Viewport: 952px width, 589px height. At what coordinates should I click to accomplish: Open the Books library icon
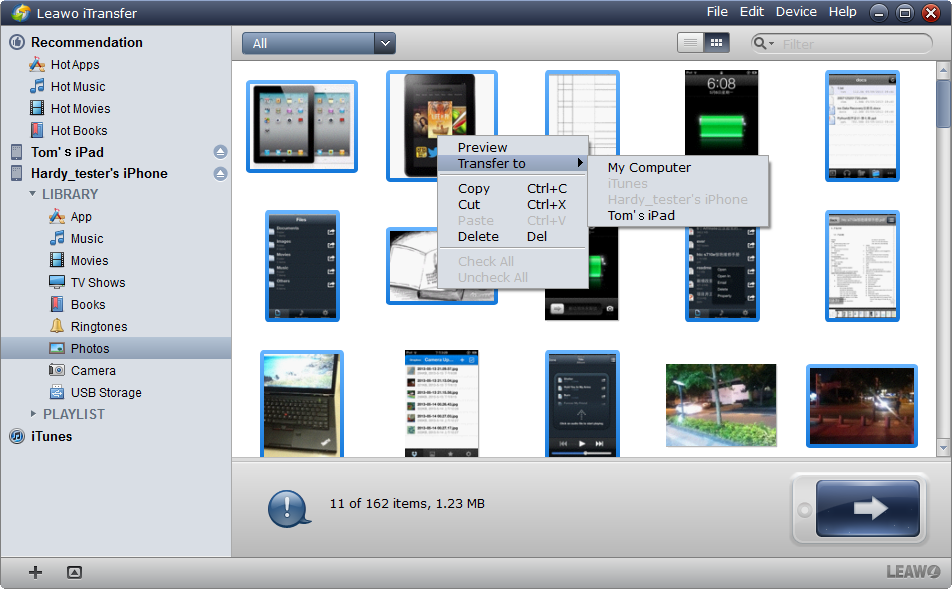pyautogui.click(x=57, y=304)
